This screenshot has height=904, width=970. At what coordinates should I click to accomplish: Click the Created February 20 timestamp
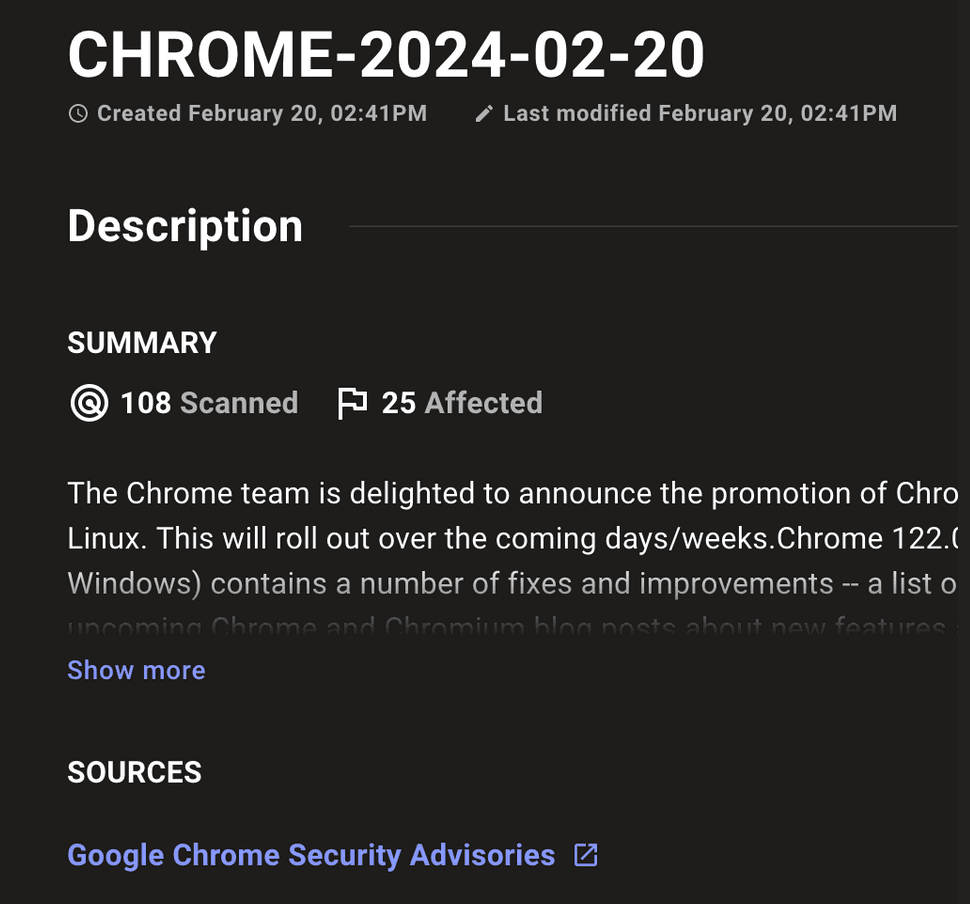tap(262, 114)
